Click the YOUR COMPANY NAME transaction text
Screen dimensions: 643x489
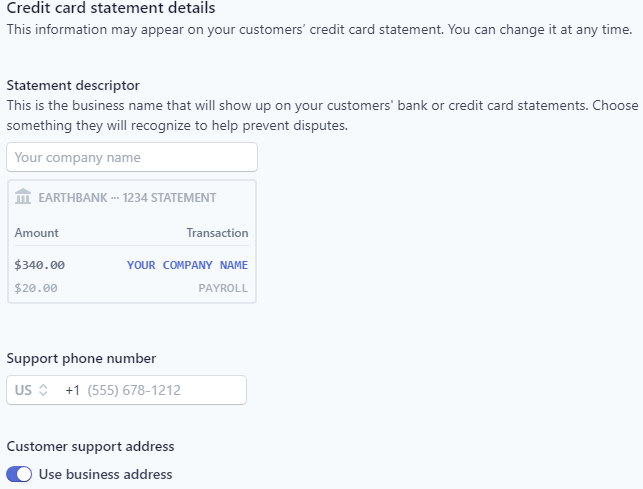187,265
